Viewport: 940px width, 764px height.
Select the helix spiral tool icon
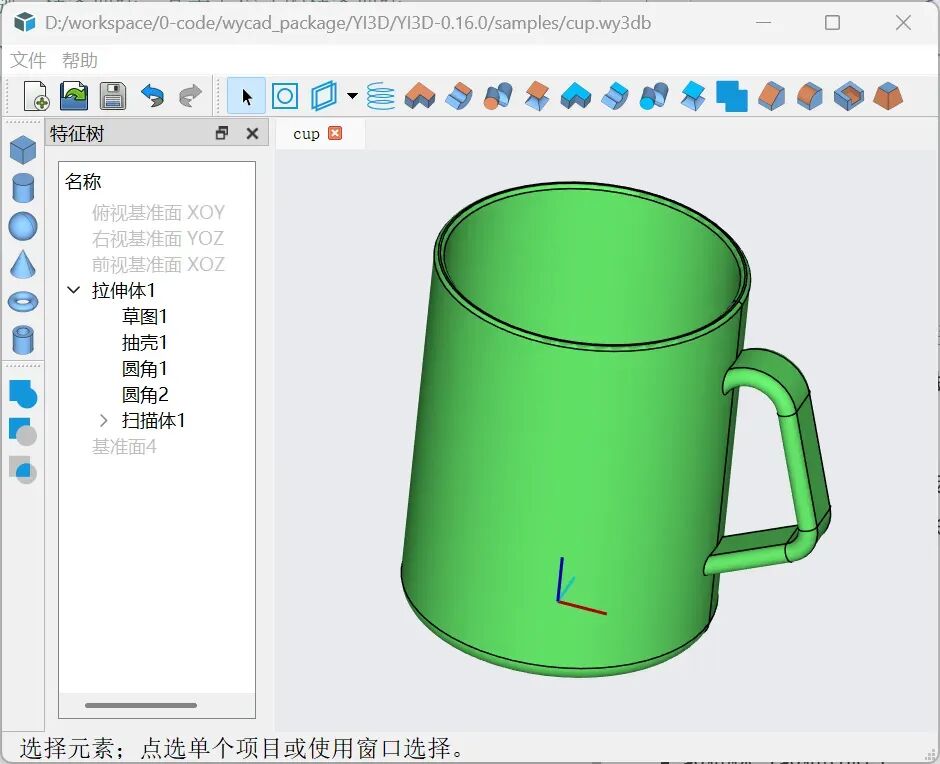[x=381, y=96]
